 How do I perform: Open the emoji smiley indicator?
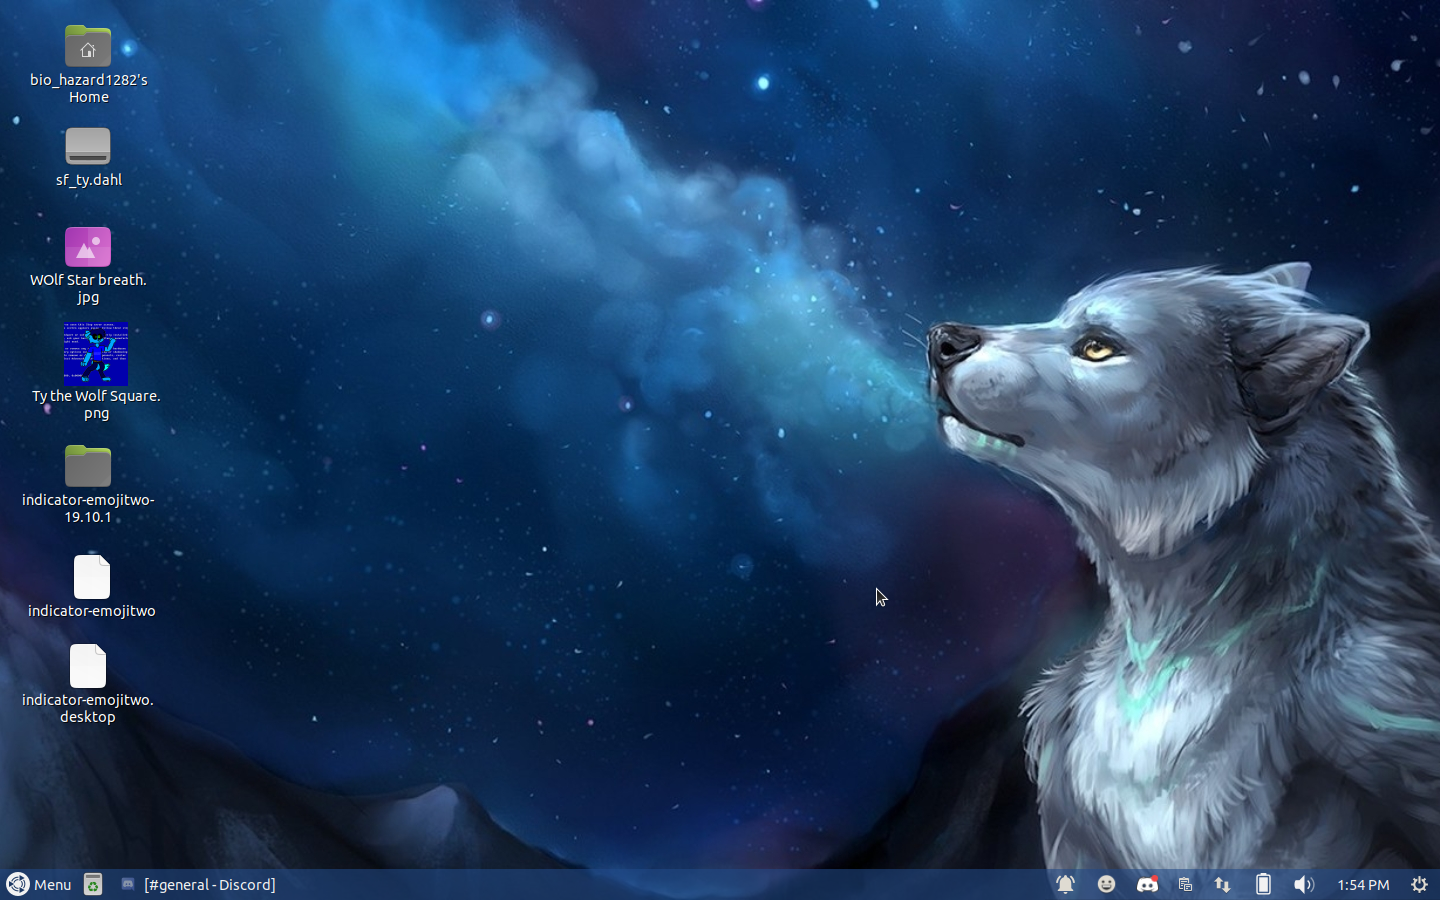point(1106,884)
